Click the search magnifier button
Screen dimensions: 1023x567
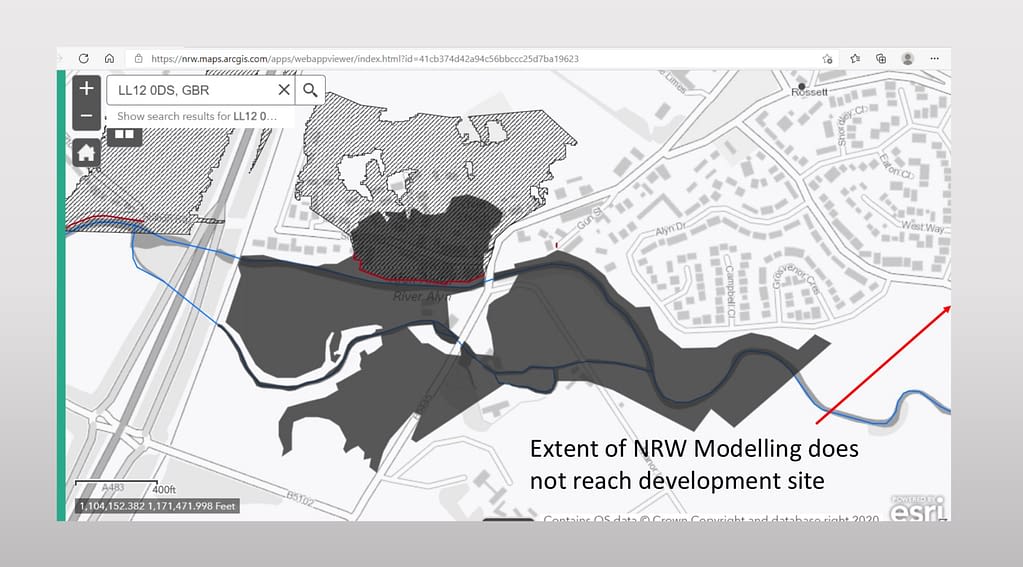(310, 91)
